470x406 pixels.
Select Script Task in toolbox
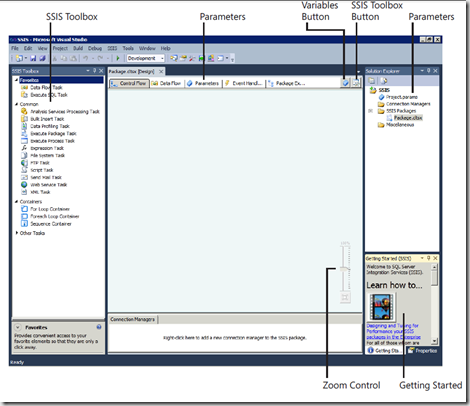click(37, 170)
